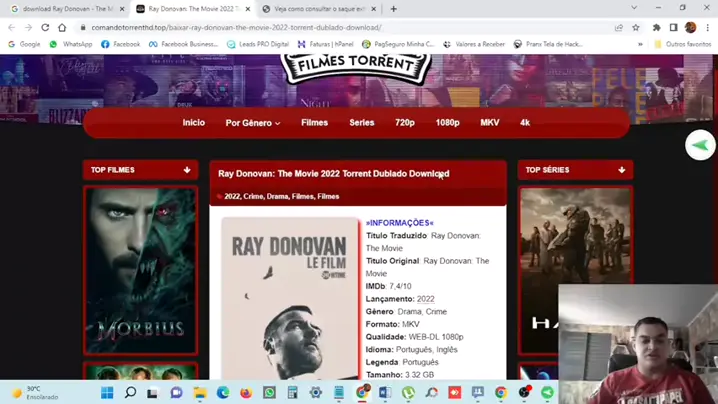The height and width of the screenshot is (404, 718).
Task: Select the 720p navigation item
Action: 405,123
